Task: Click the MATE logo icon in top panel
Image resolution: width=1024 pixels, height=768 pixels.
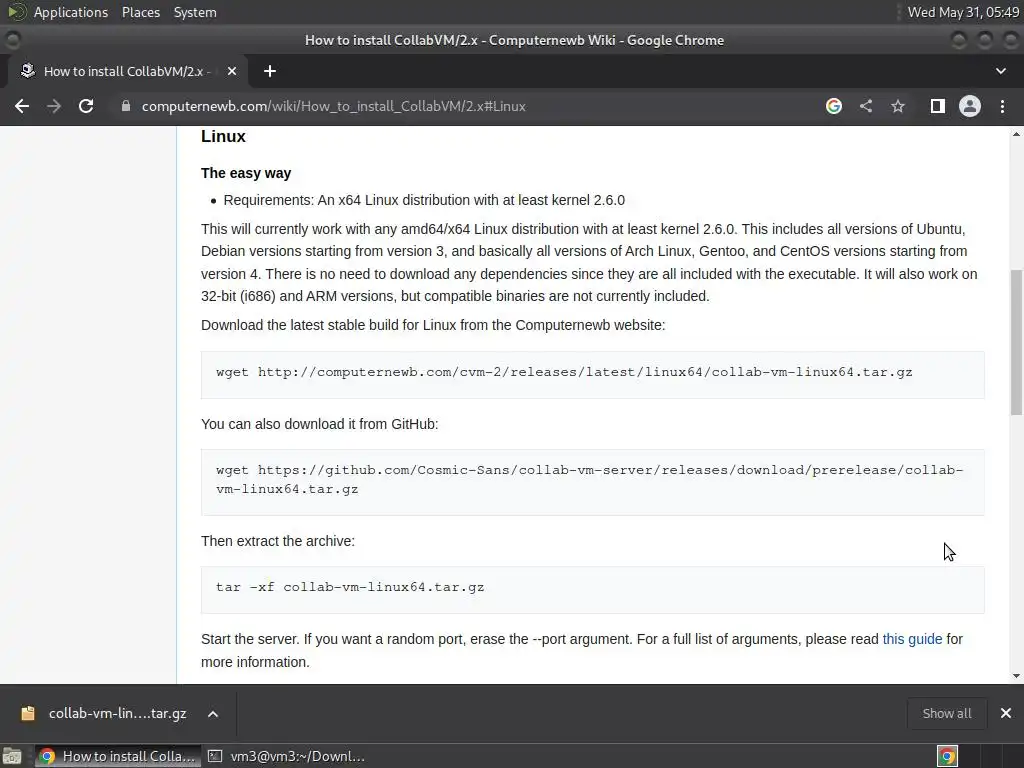Action: click(16, 12)
